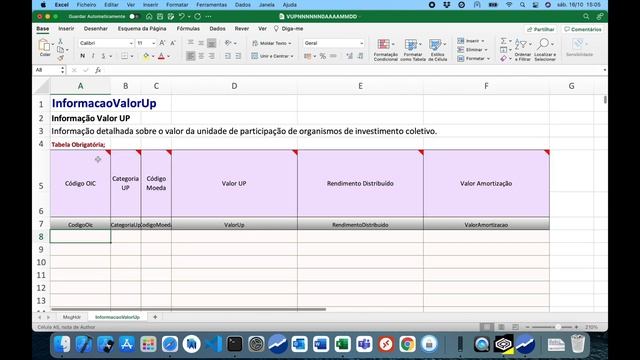Click the Decrease Indent icon
The height and width of the screenshot is (360, 640).
pyautogui.click(x=228, y=56)
